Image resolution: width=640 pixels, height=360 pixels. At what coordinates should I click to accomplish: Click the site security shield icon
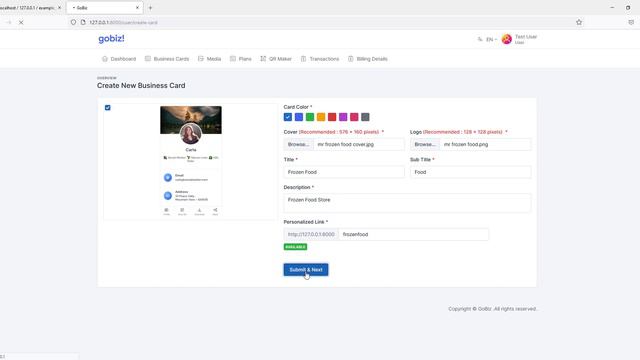coord(73,22)
